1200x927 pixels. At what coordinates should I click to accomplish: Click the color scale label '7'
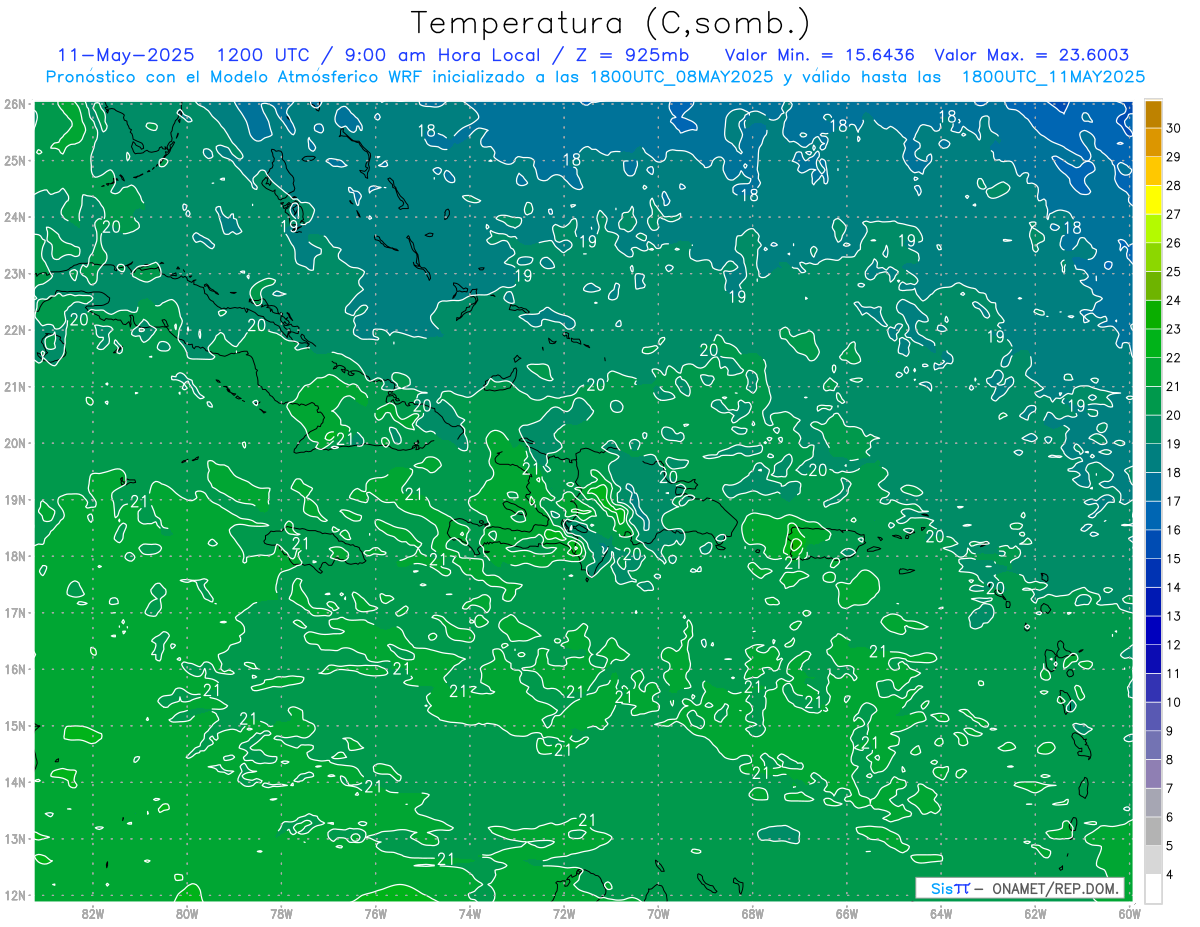(x=1170, y=788)
